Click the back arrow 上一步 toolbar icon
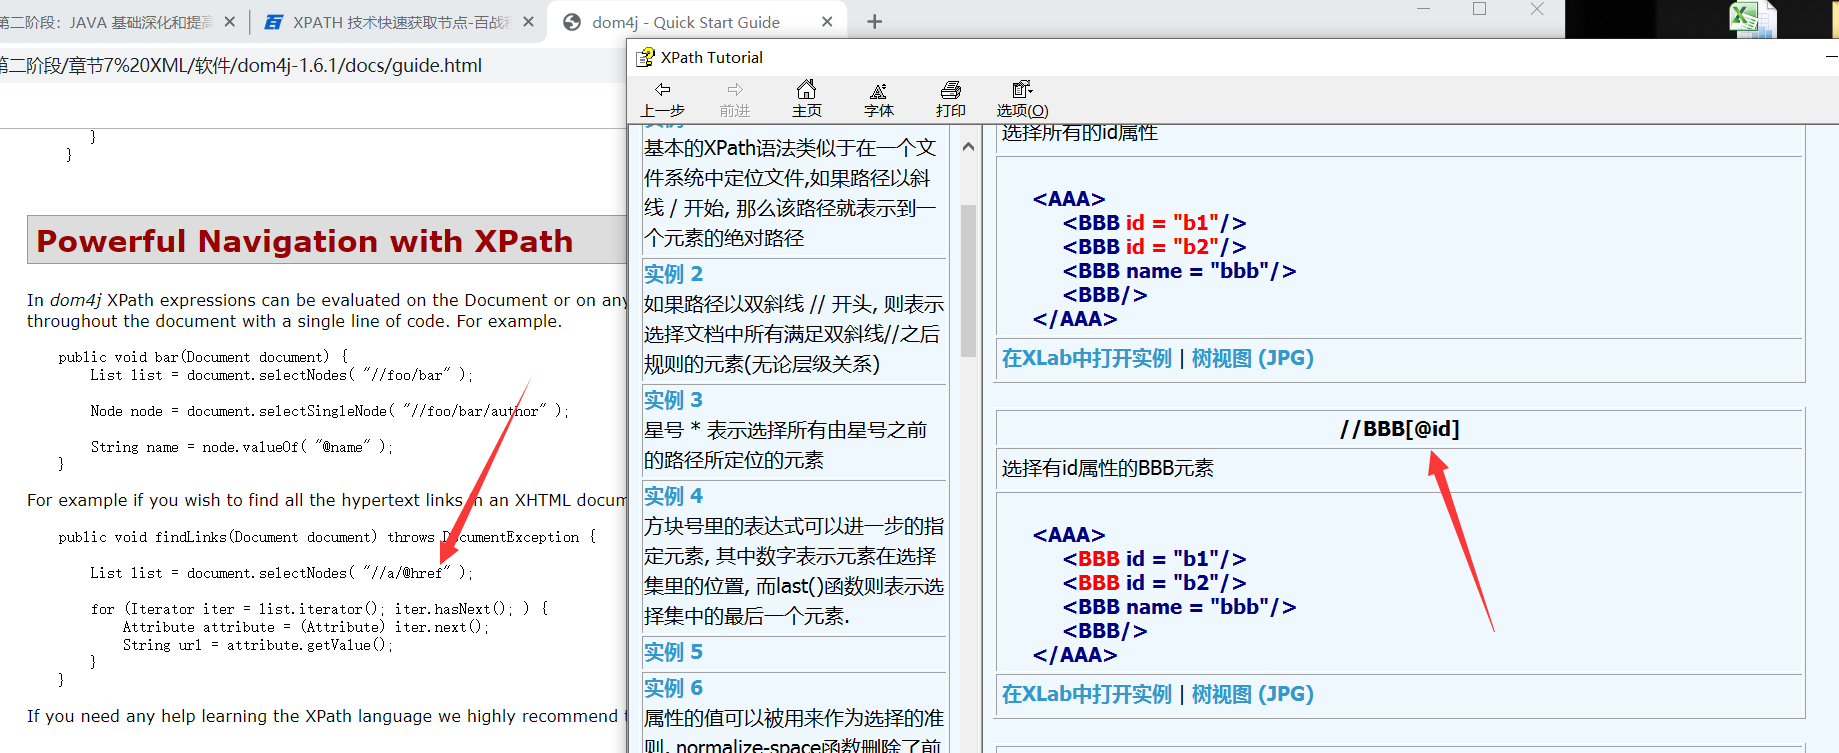 click(x=662, y=99)
